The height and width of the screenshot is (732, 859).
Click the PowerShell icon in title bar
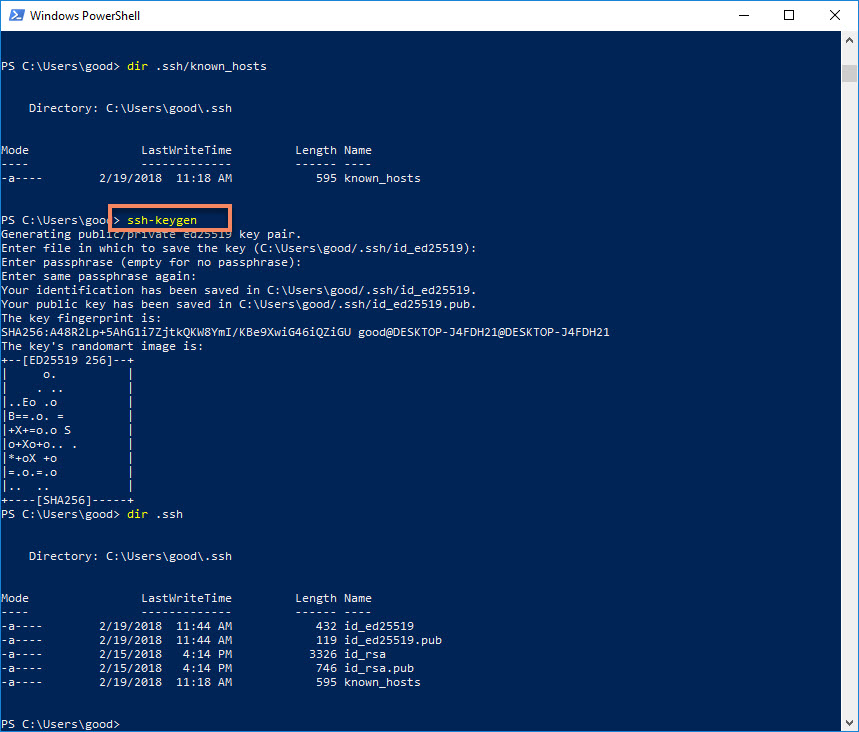pos(16,16)
